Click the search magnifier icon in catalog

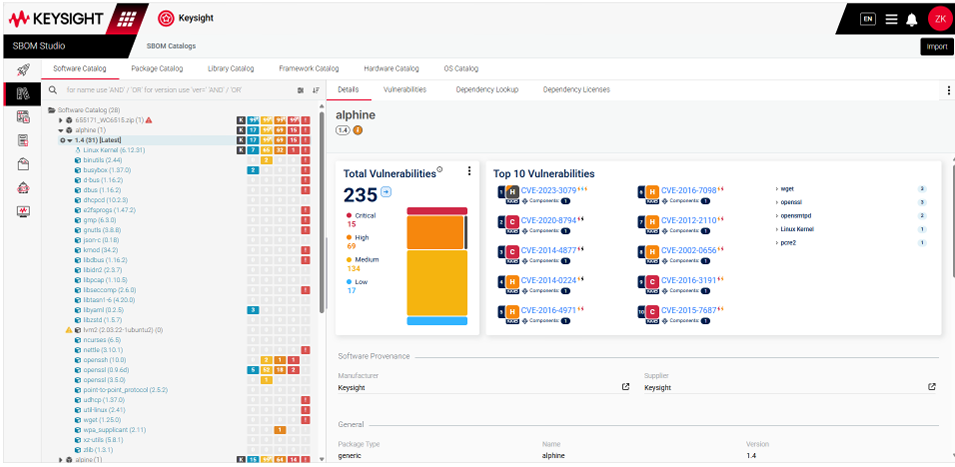53,90
